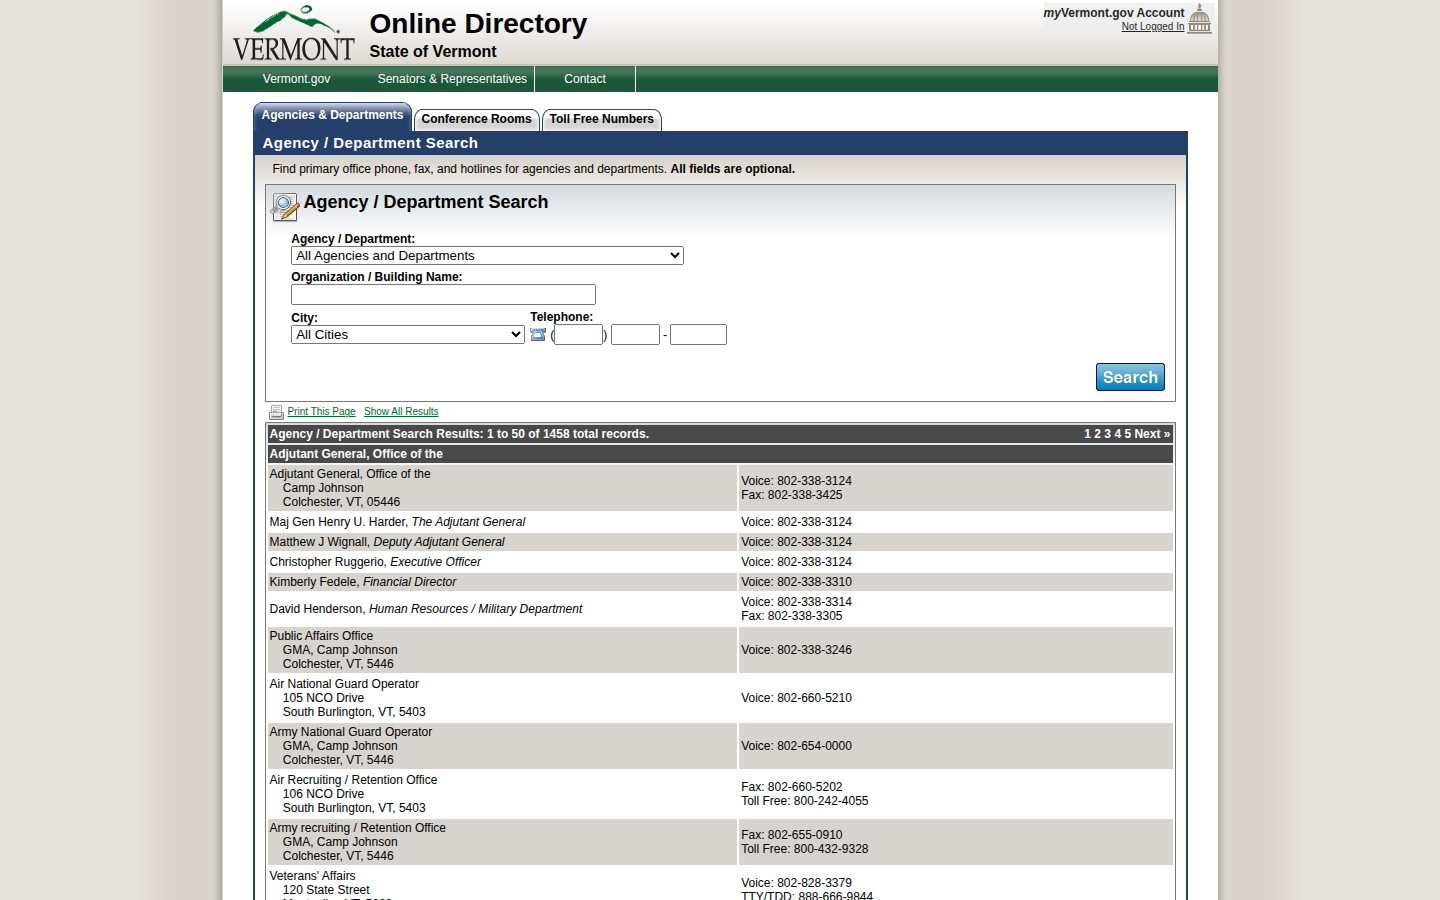Focus the Organization / Building Name field
1440x900 pixels.
pos(443,295)
